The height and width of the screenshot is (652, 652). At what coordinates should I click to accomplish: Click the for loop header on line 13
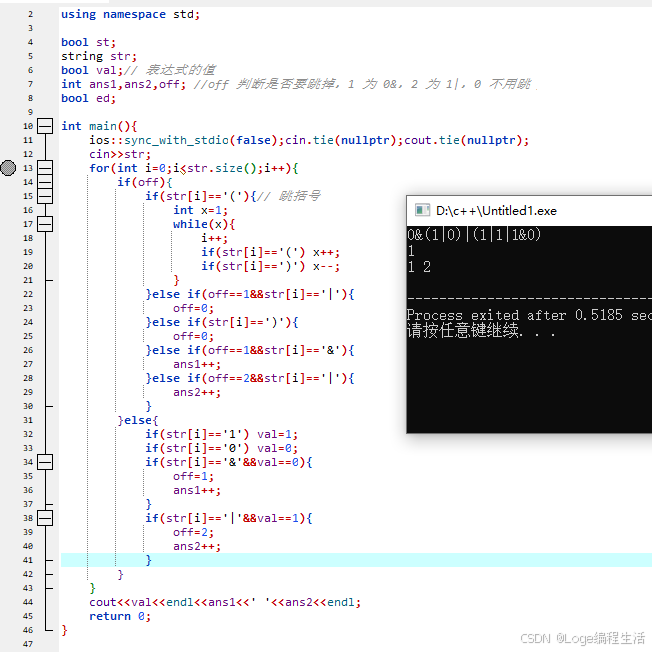pyautogui.click(x=193, y=168)
